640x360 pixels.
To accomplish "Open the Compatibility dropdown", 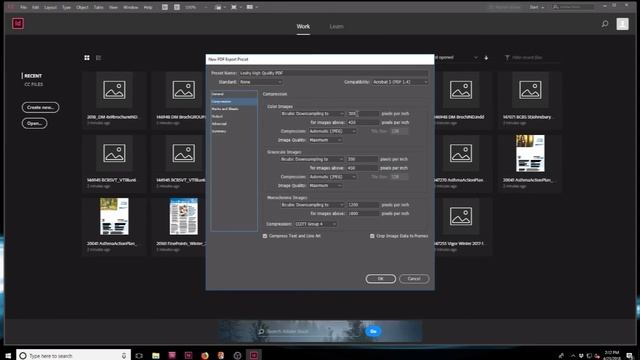I will 400,82.
